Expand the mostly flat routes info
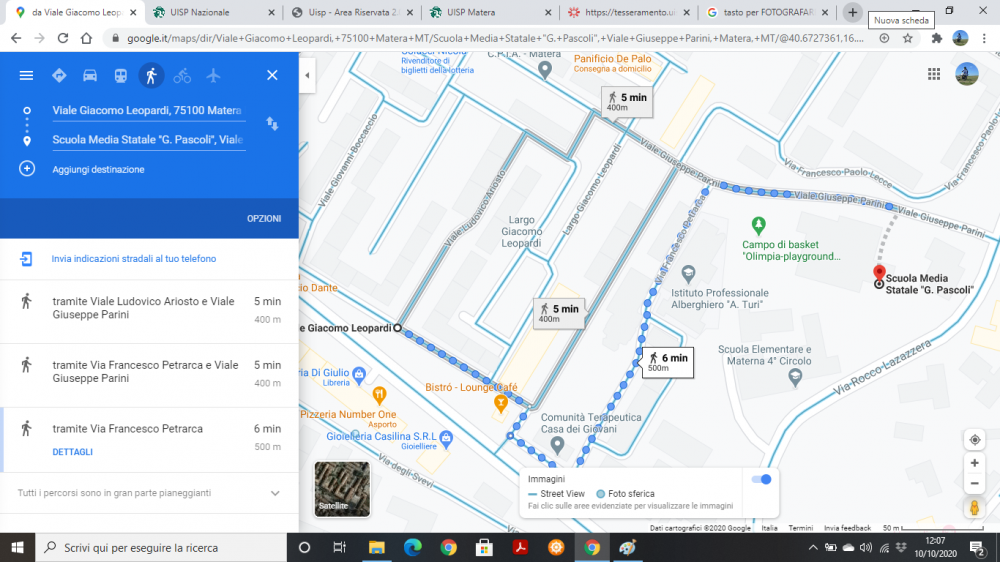This screenshot has height=562, width=1000. click(x=275, y=493)
